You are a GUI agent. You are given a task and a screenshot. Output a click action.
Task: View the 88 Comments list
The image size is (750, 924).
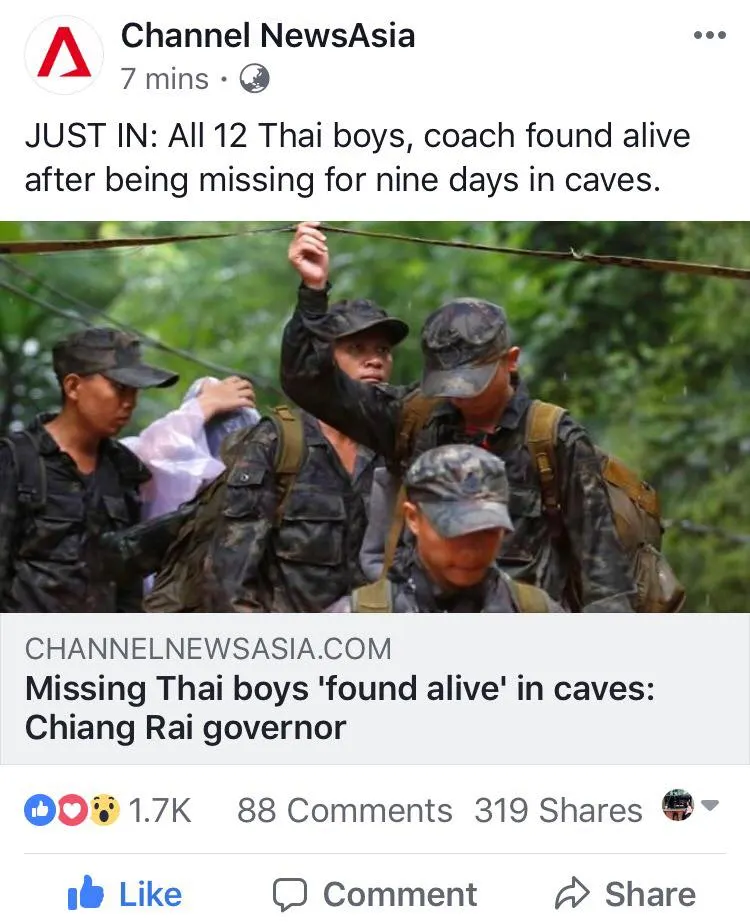pos(345,810)
